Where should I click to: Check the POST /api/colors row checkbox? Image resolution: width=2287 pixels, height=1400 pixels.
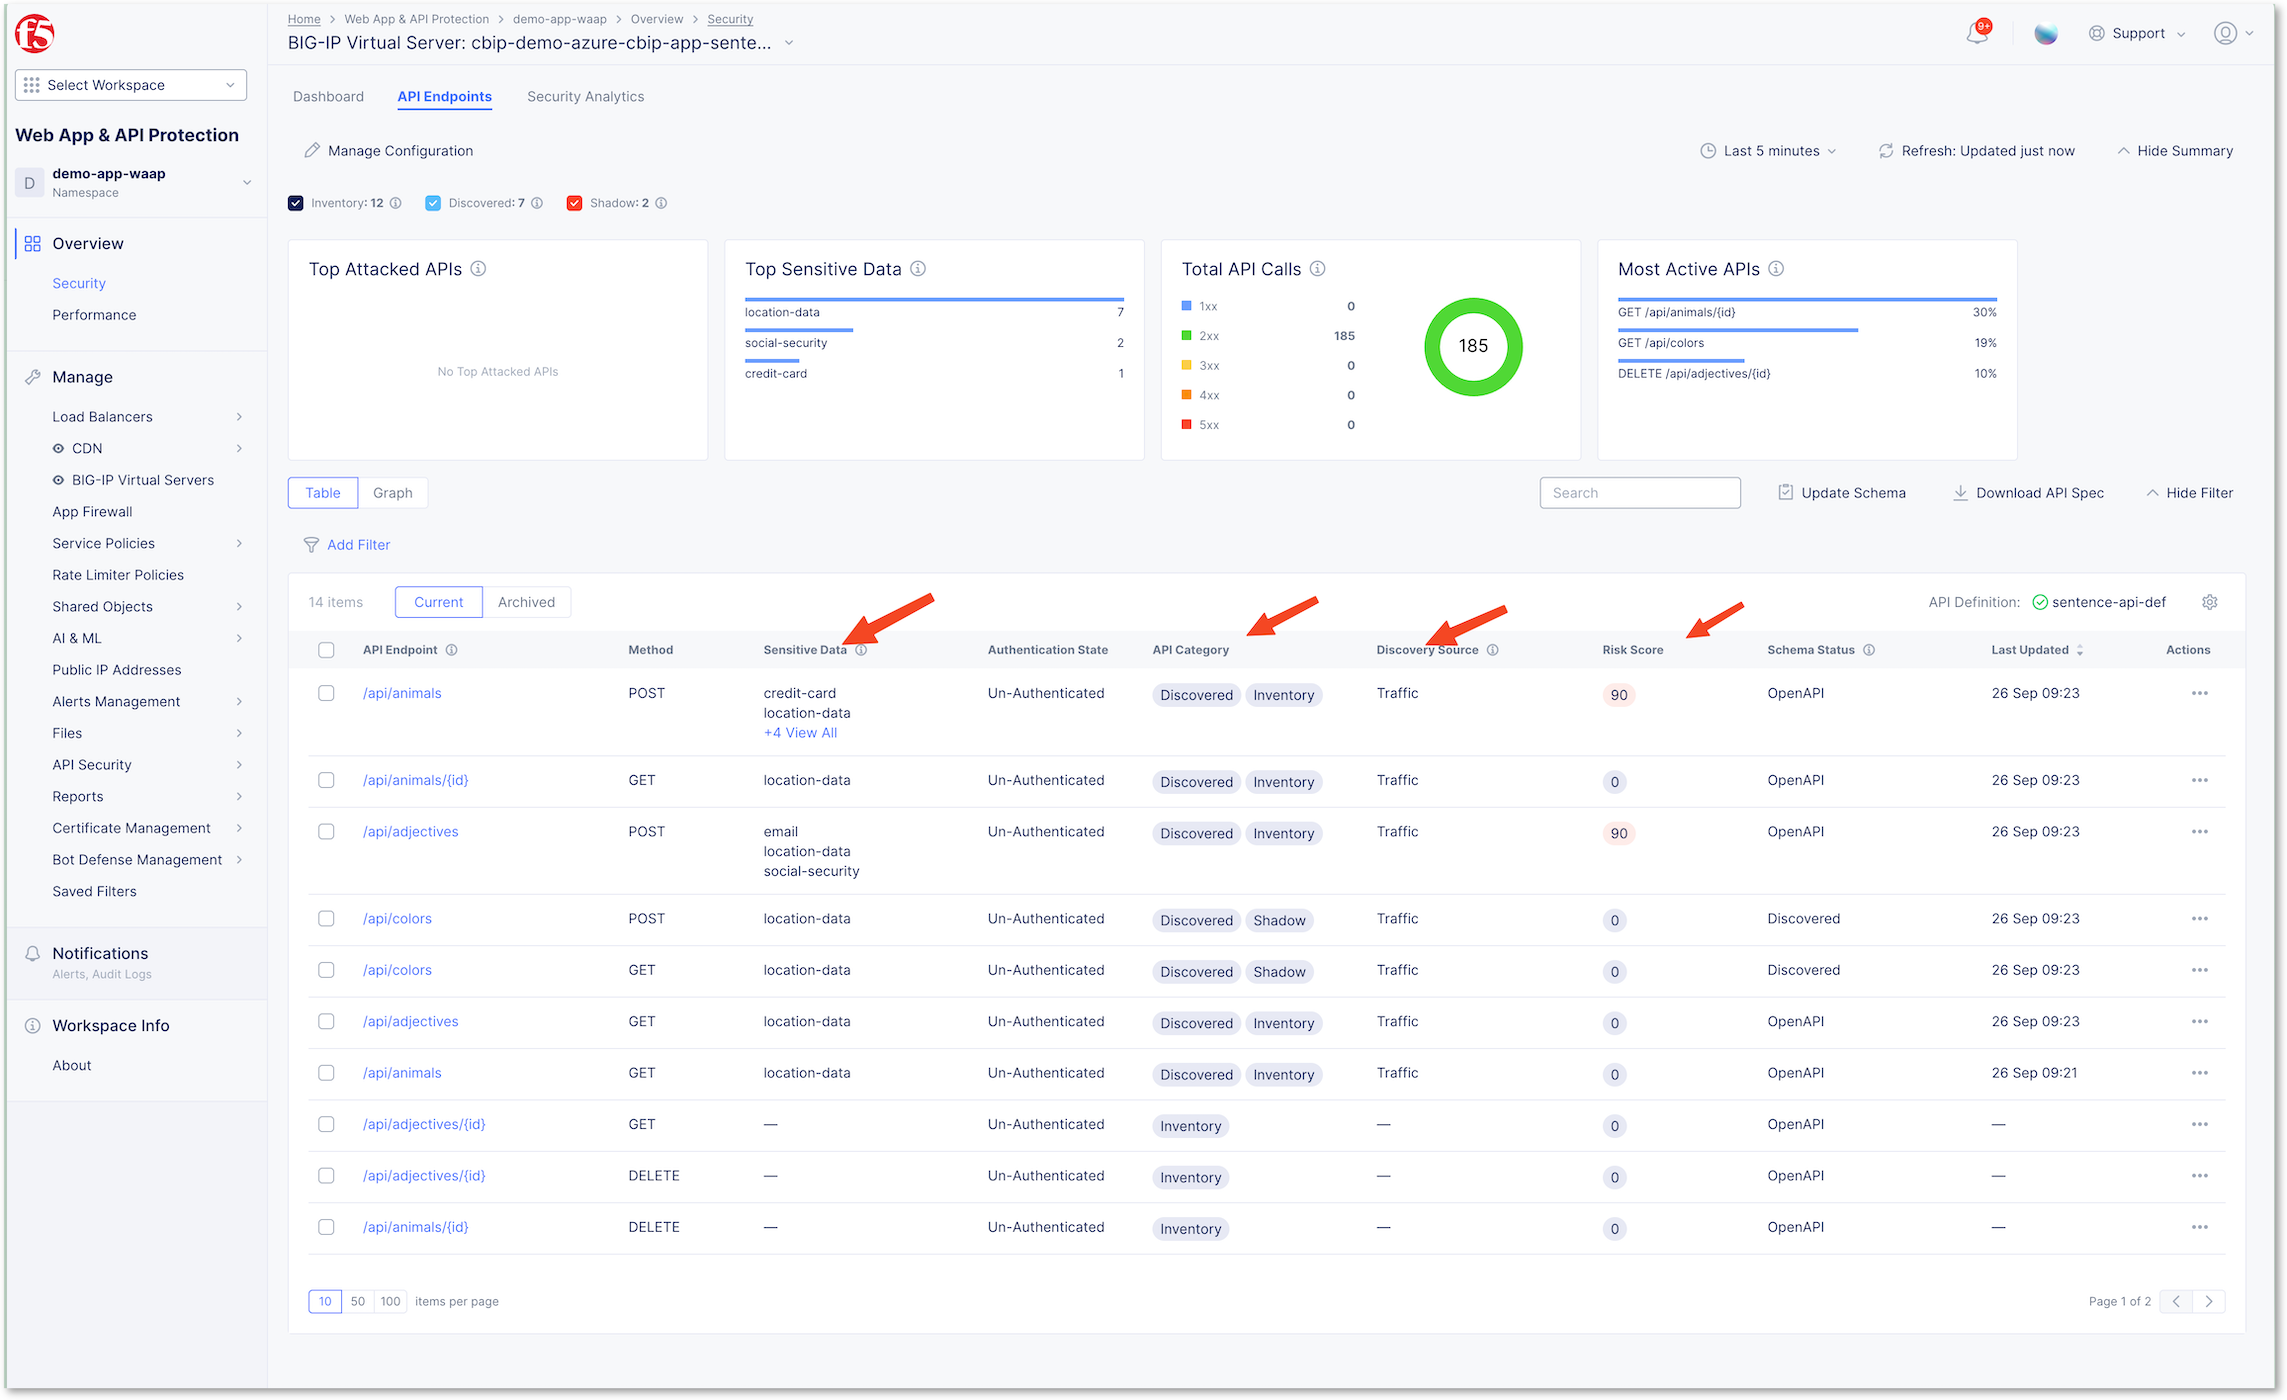(x=326, y=918)
